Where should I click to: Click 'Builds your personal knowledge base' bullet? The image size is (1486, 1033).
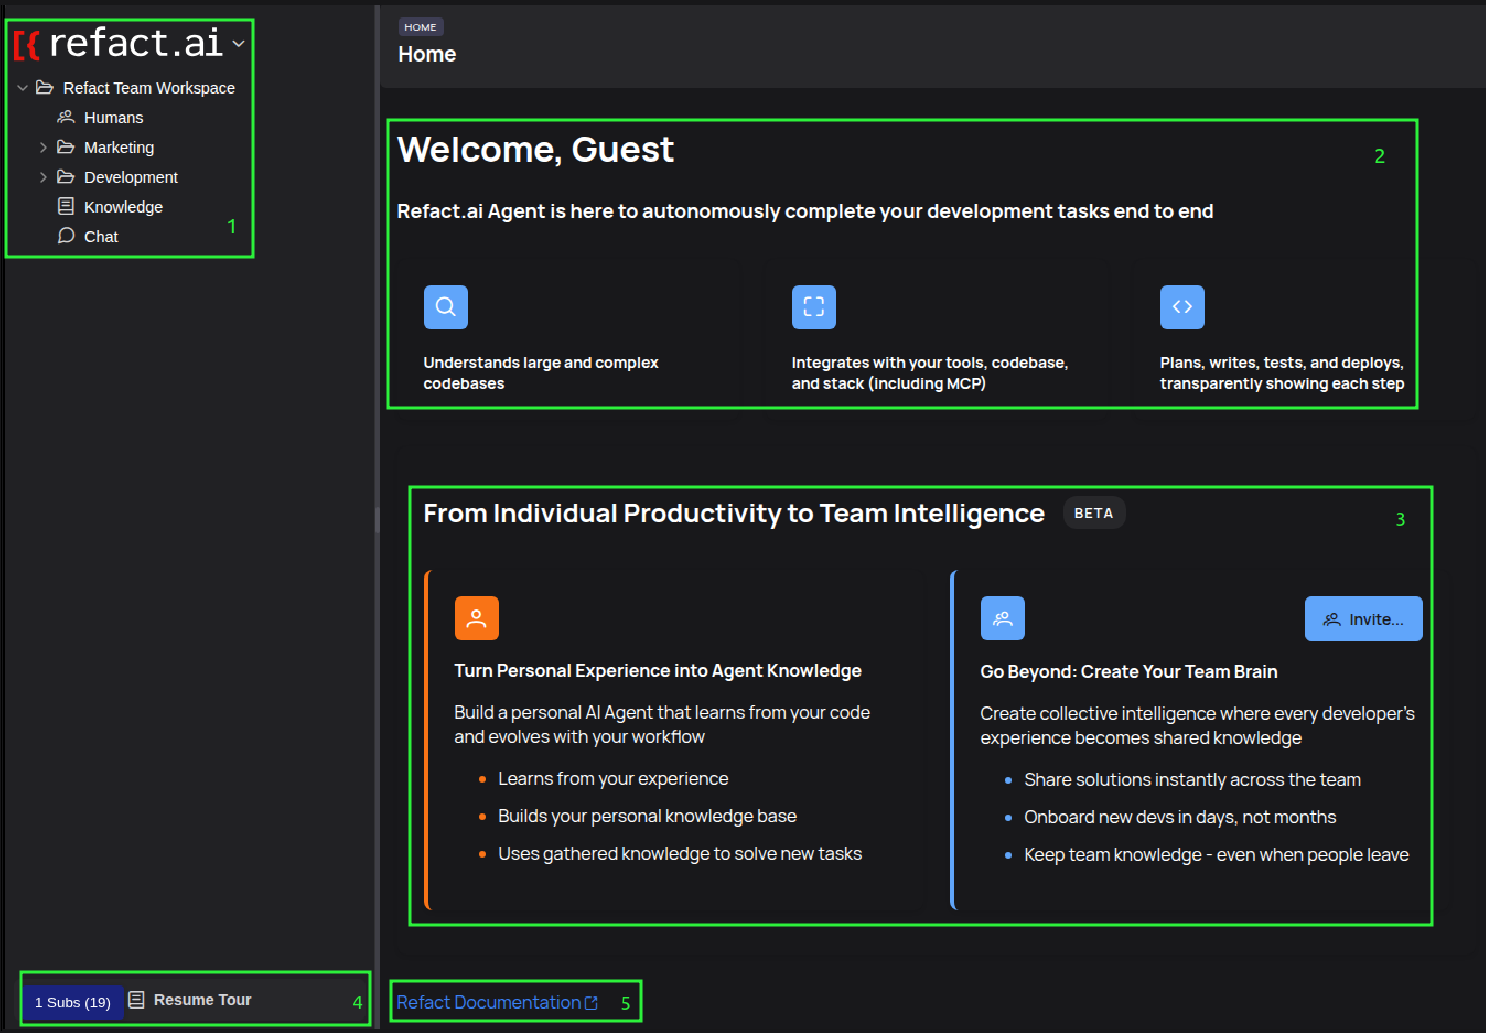[647, 816]
